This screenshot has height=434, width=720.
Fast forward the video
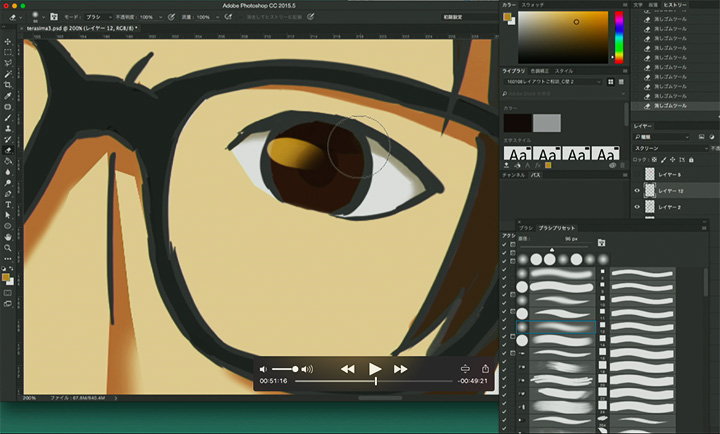(x=400, y=369)
